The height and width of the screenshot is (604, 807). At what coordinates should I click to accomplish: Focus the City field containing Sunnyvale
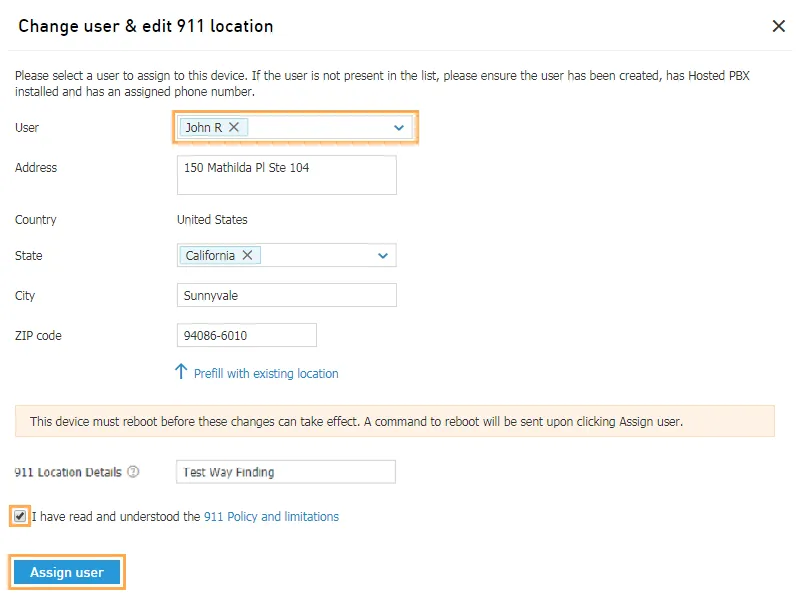pyautogui.click(x=287, y=295)
